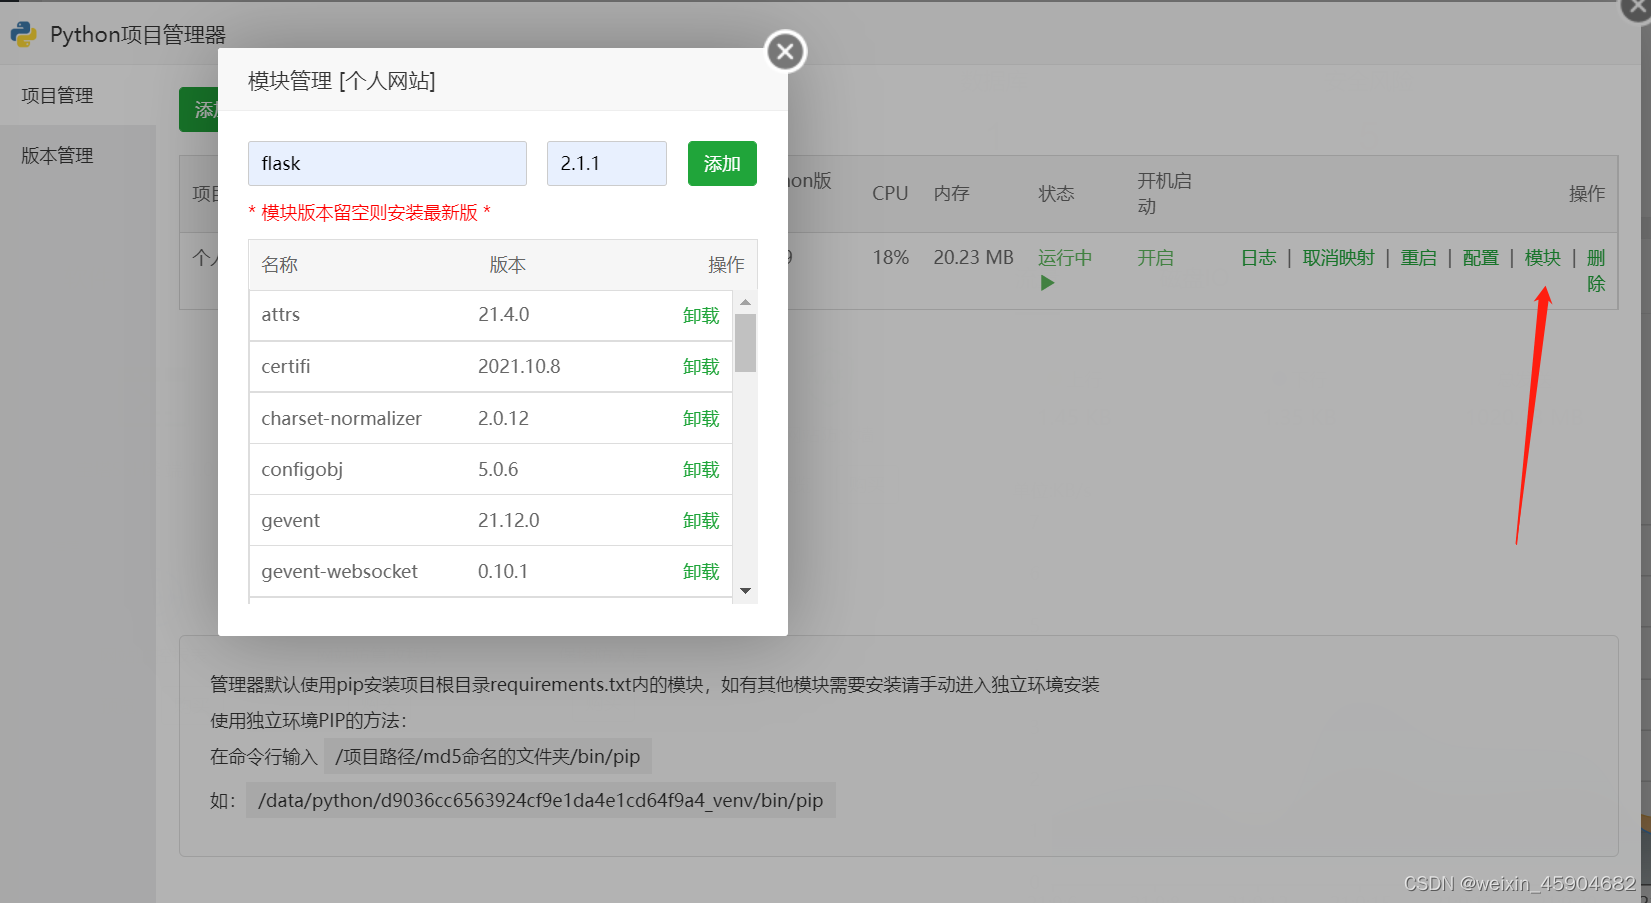Open the project 日志 logs
Image resolution: width=1651 pixels, height=903 pixels.
tap(1258, 257)
